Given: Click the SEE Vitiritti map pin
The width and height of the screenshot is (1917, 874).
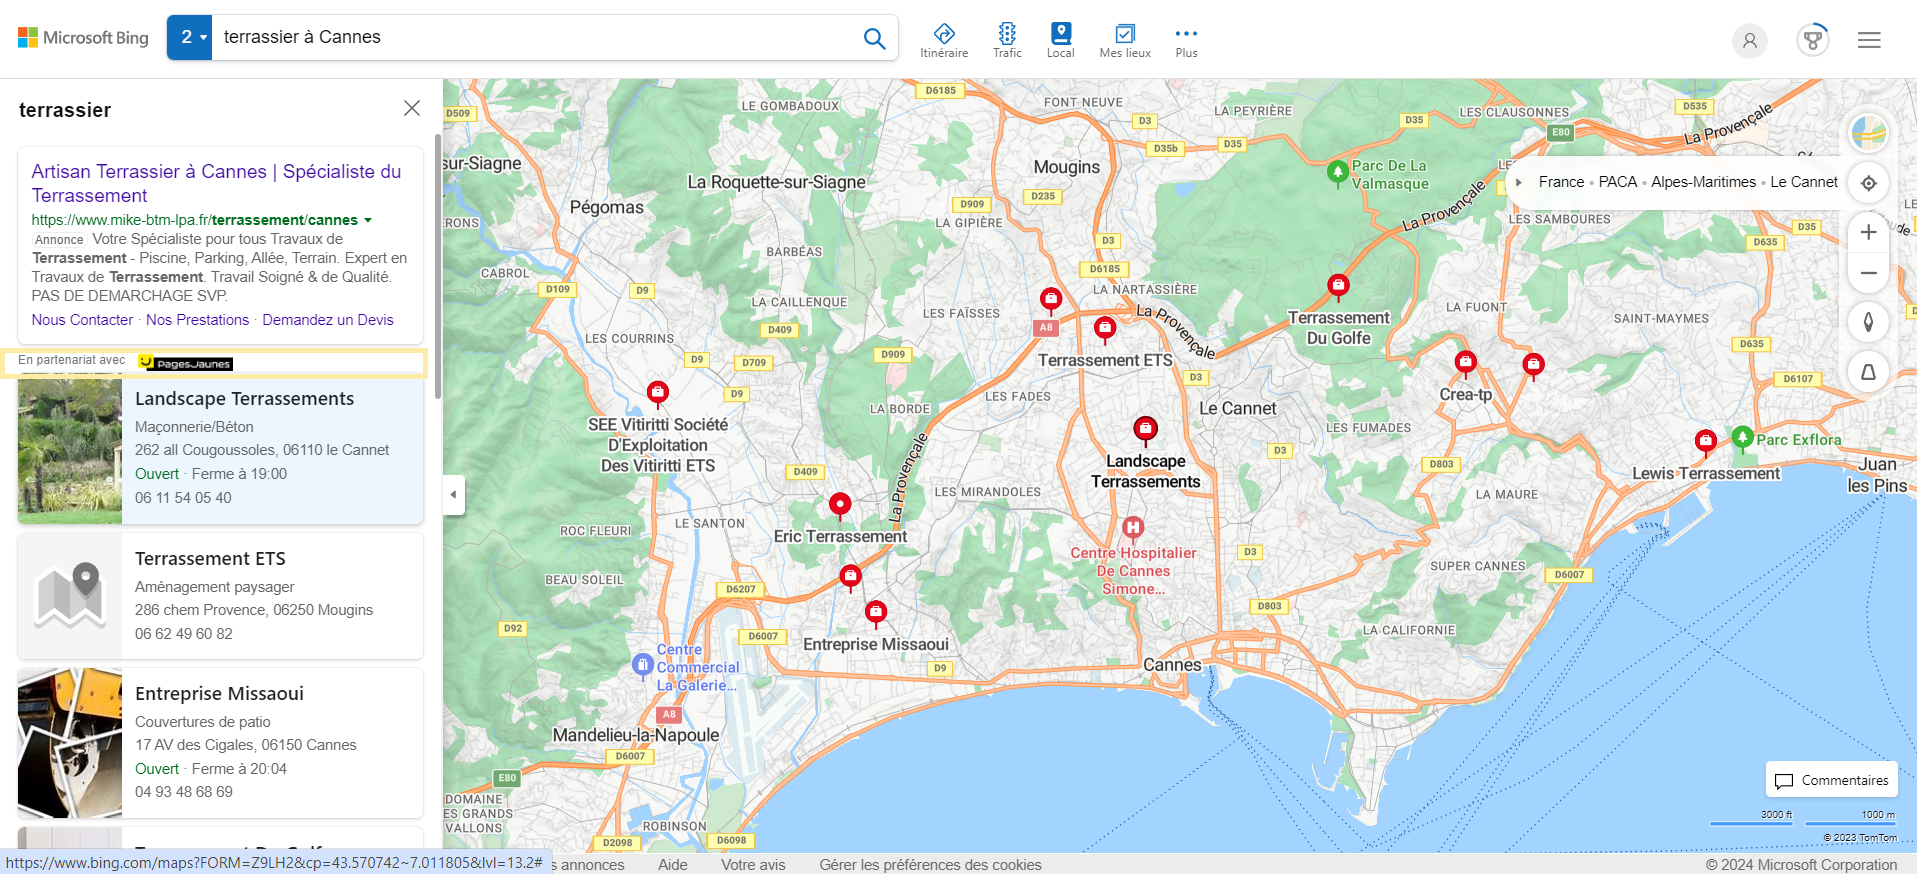Looking at the screenshot, I should pos(658,393).
